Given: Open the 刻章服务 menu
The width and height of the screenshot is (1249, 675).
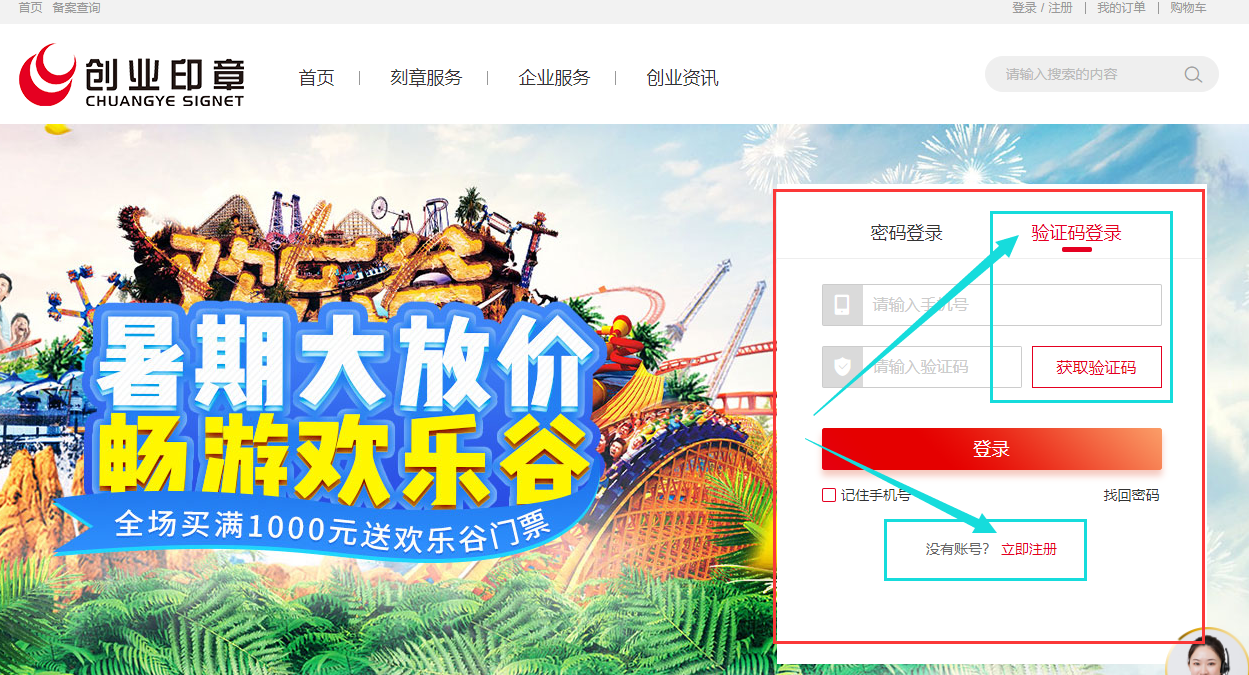Looking at the screenshot, I should (x=426, y=78).
